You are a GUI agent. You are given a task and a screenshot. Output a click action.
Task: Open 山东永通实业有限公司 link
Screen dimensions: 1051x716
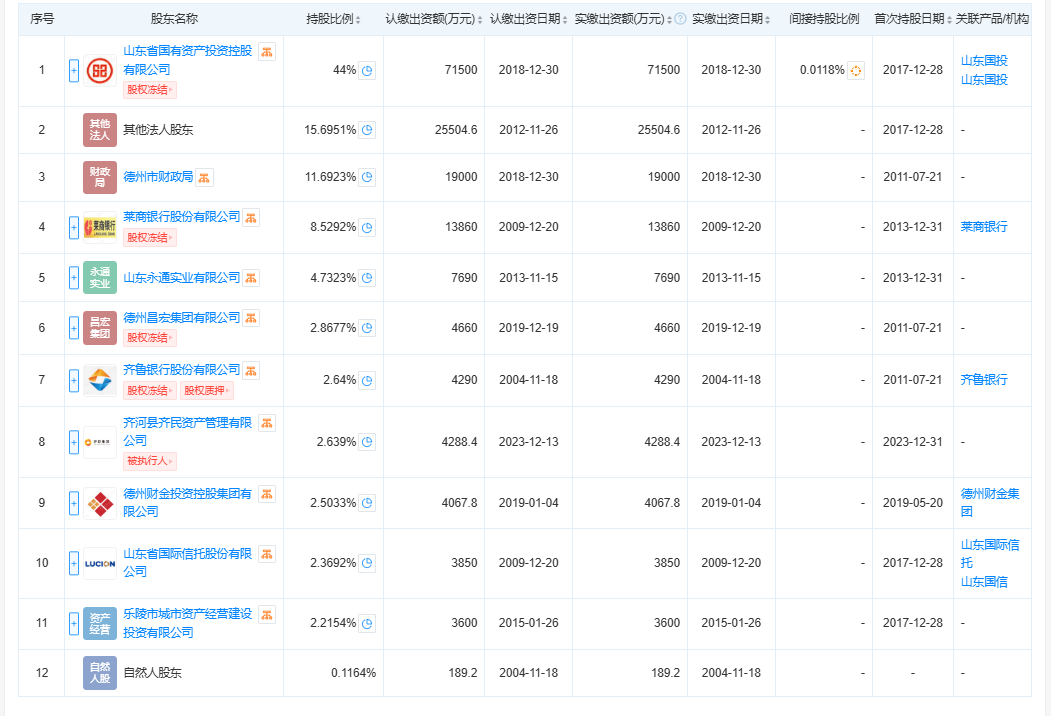pyautogui.click(x=182, y=278)
